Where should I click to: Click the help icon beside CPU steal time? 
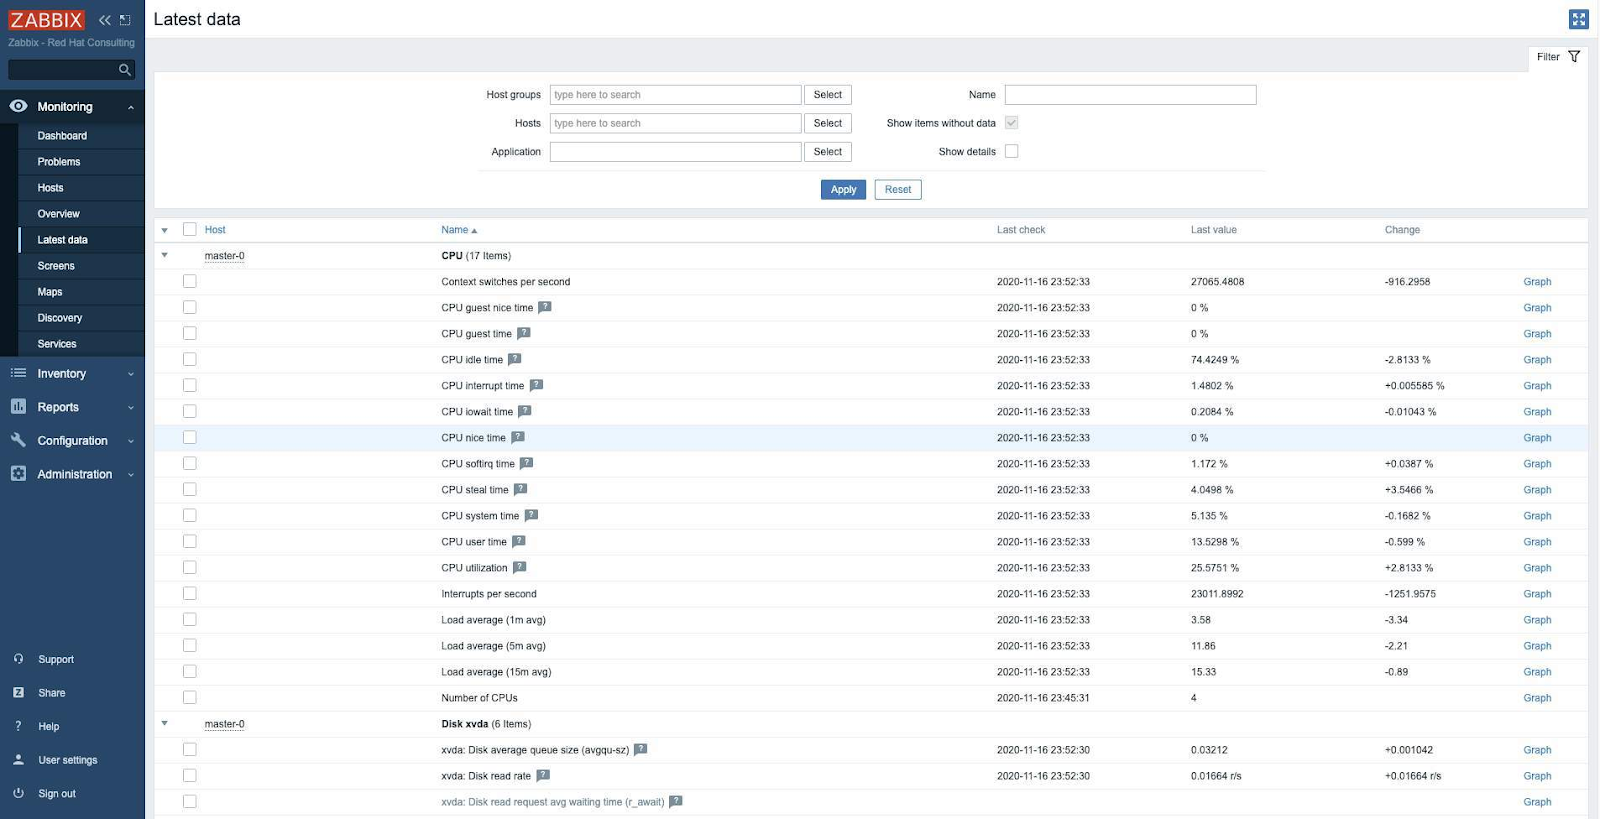pyautogui.click(x=520, y=489)
